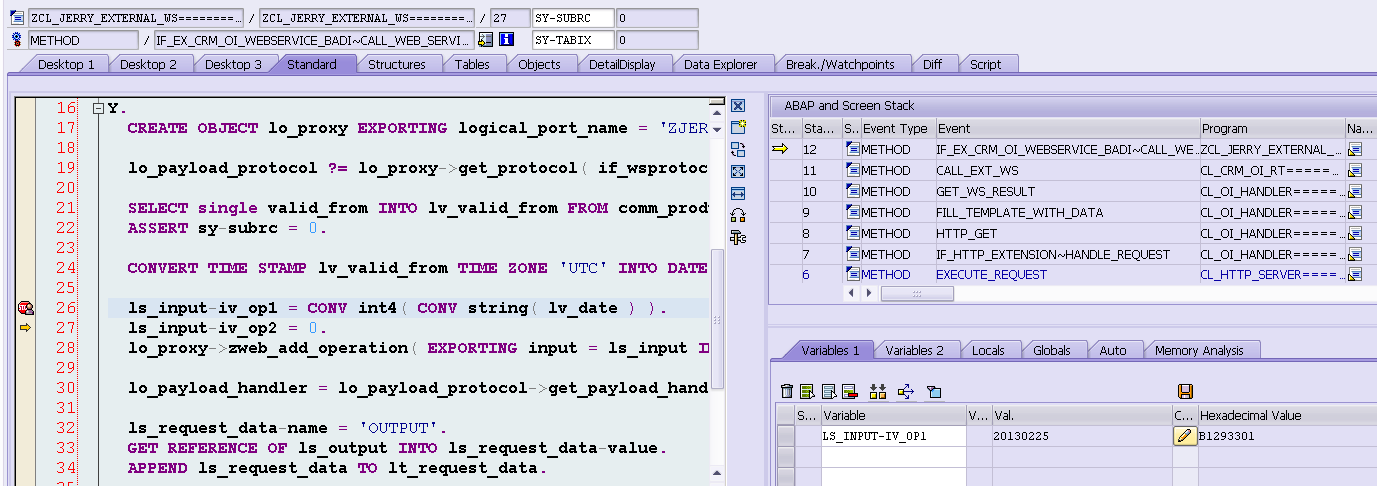Click the SY-TABIX field

click(572, 40)
